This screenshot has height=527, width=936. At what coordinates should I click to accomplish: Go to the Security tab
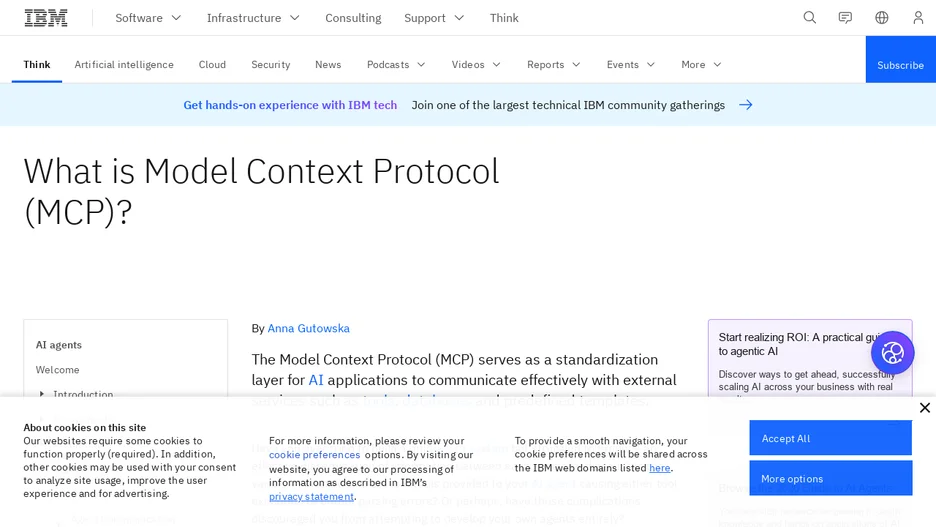[270, 64]
